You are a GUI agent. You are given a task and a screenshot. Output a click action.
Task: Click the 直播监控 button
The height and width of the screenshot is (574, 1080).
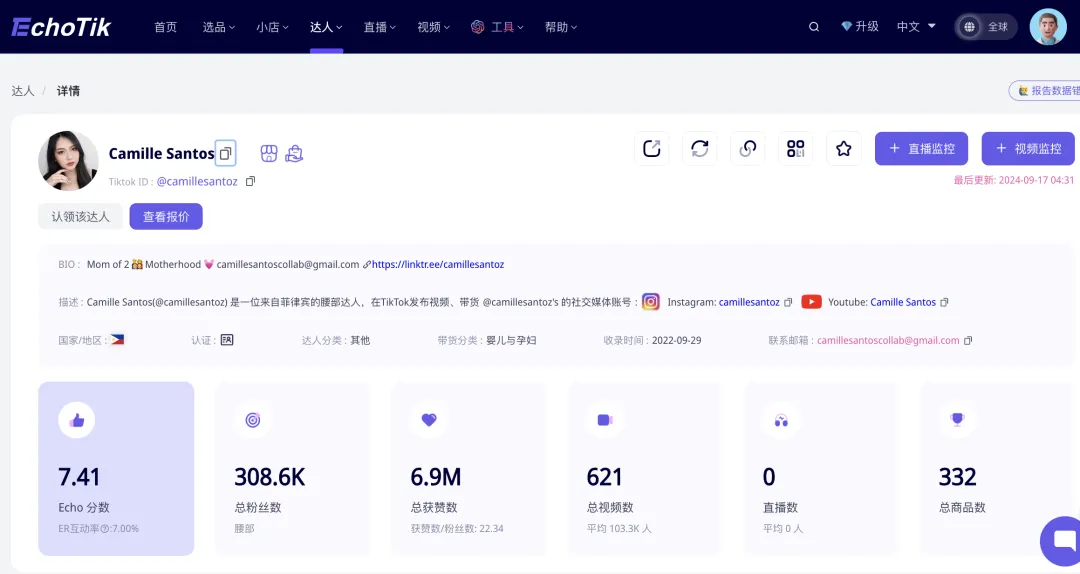921,148
